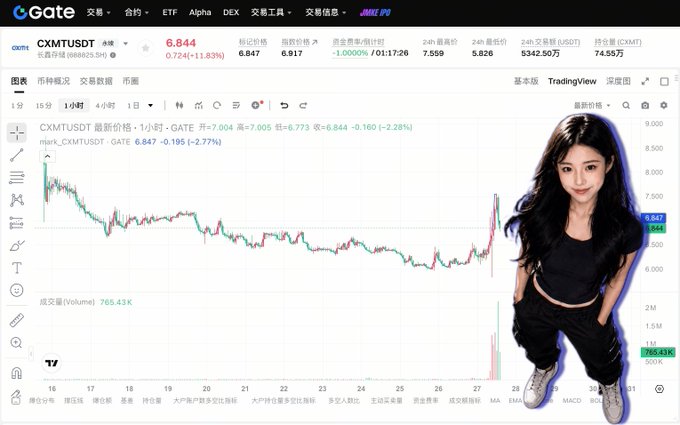Collapse the chart legend chevron
This screenshot has width=680, height=425.
click(47, 156)
